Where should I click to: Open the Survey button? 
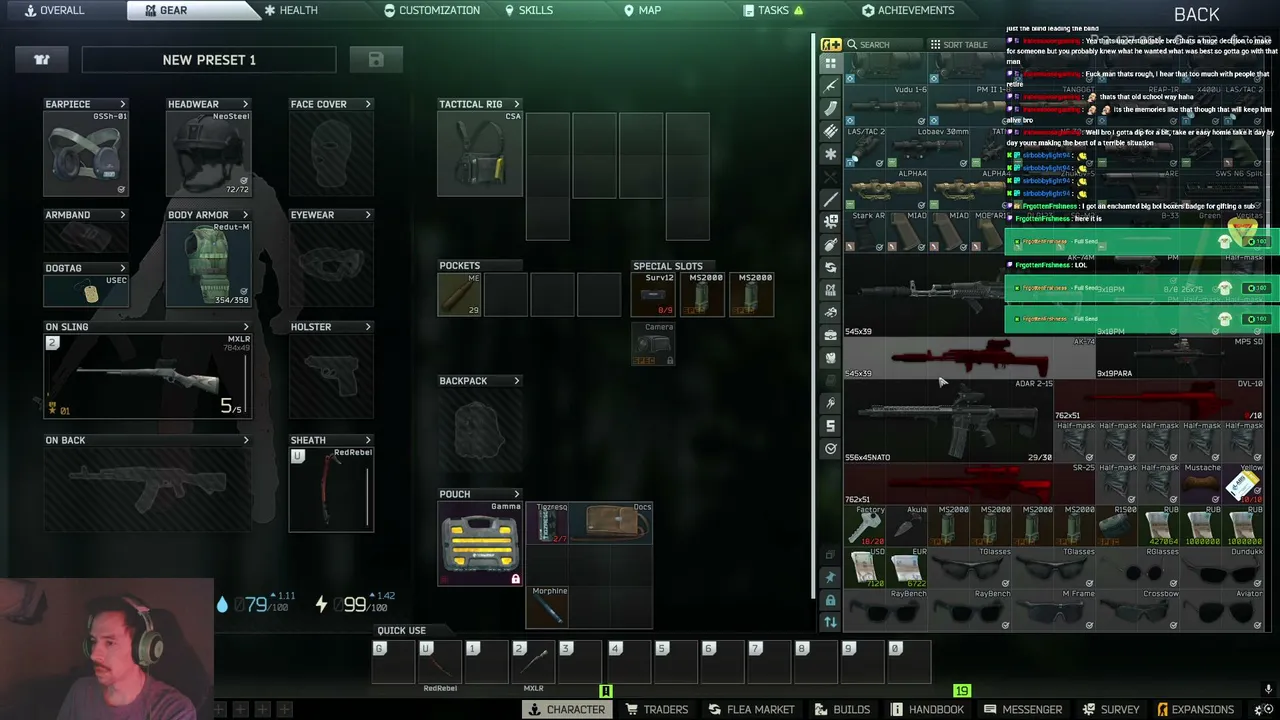tap(1110, 710)
